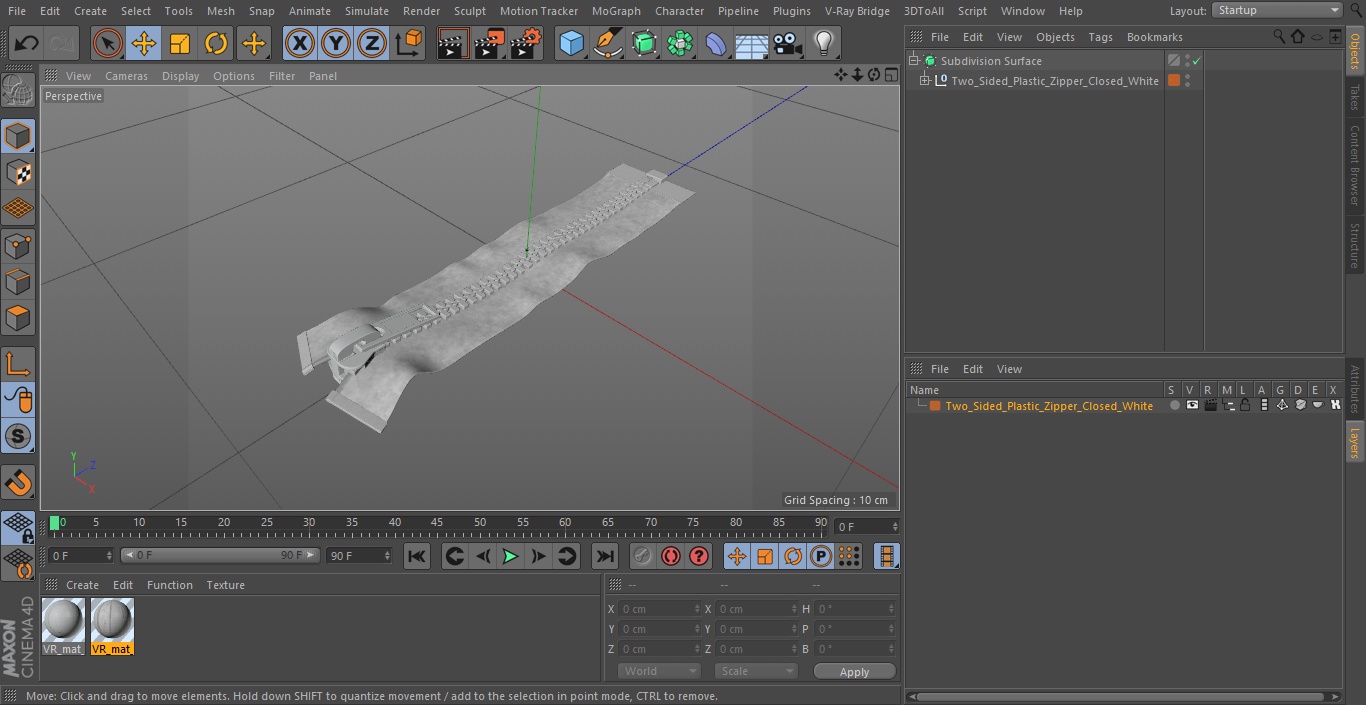
Task: Toggle Subdivision Surface enable checkmark
Action: point(1196,61)
